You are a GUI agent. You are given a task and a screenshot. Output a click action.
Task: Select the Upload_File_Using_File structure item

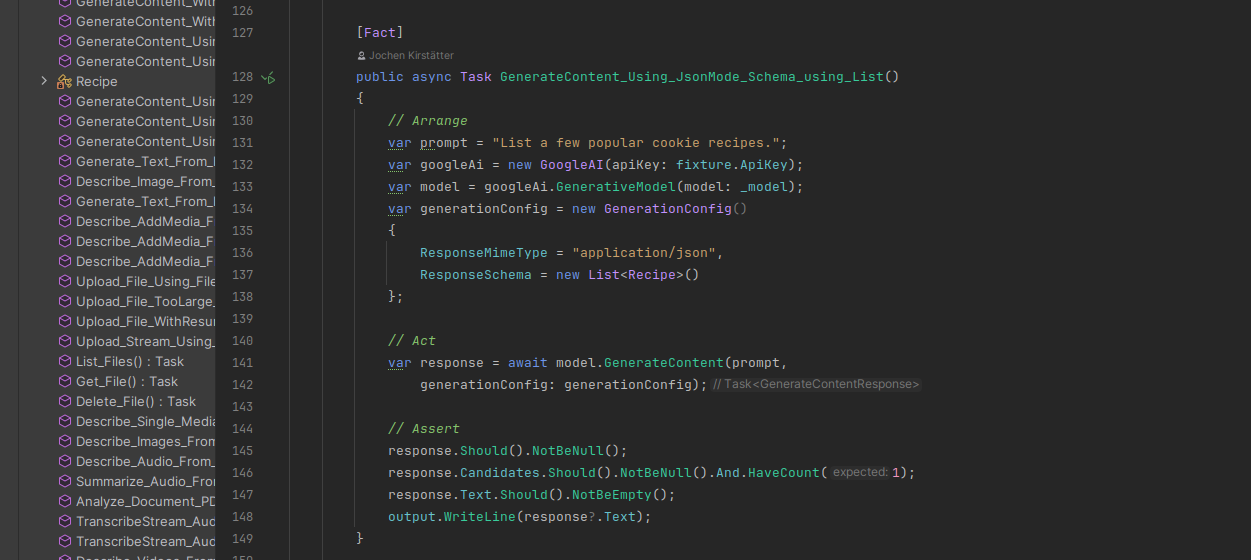point(145,282)
